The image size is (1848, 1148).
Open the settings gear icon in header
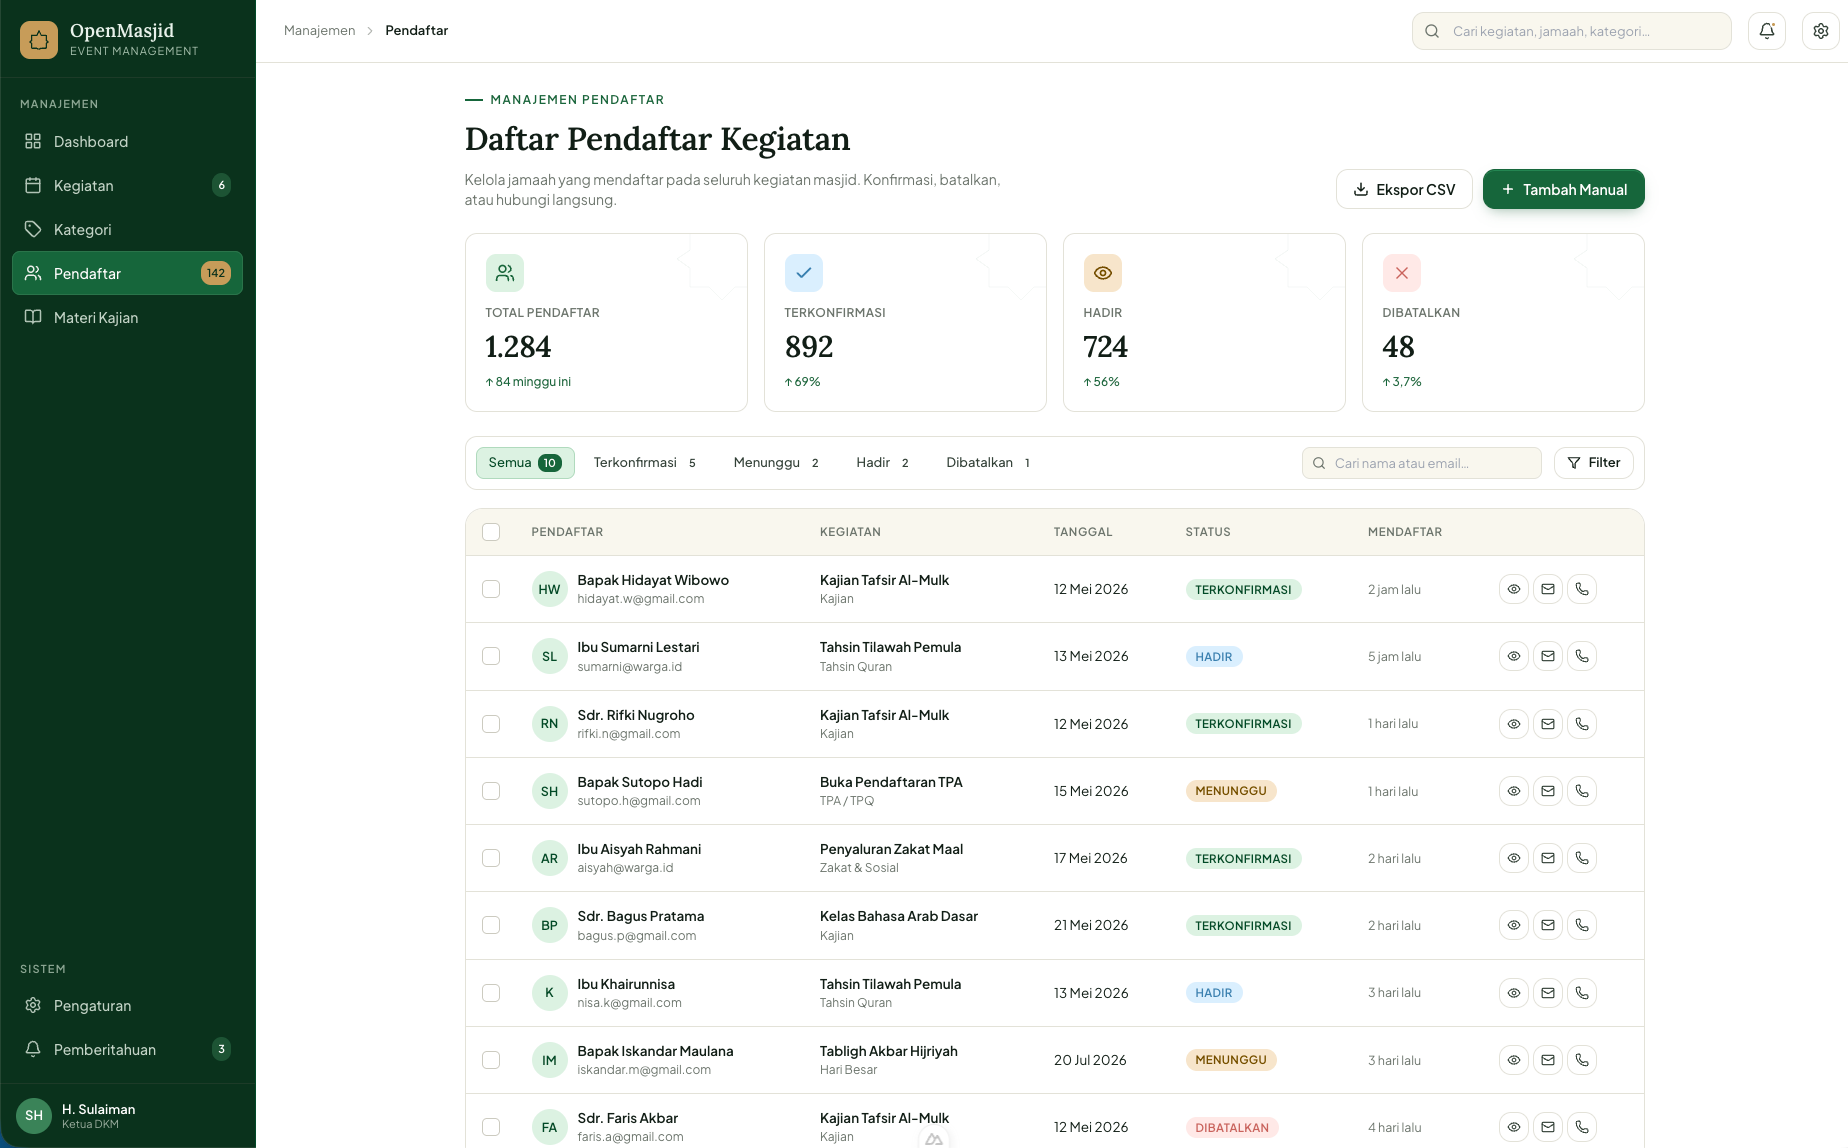pyautogui.click(x=1821, y=31)
